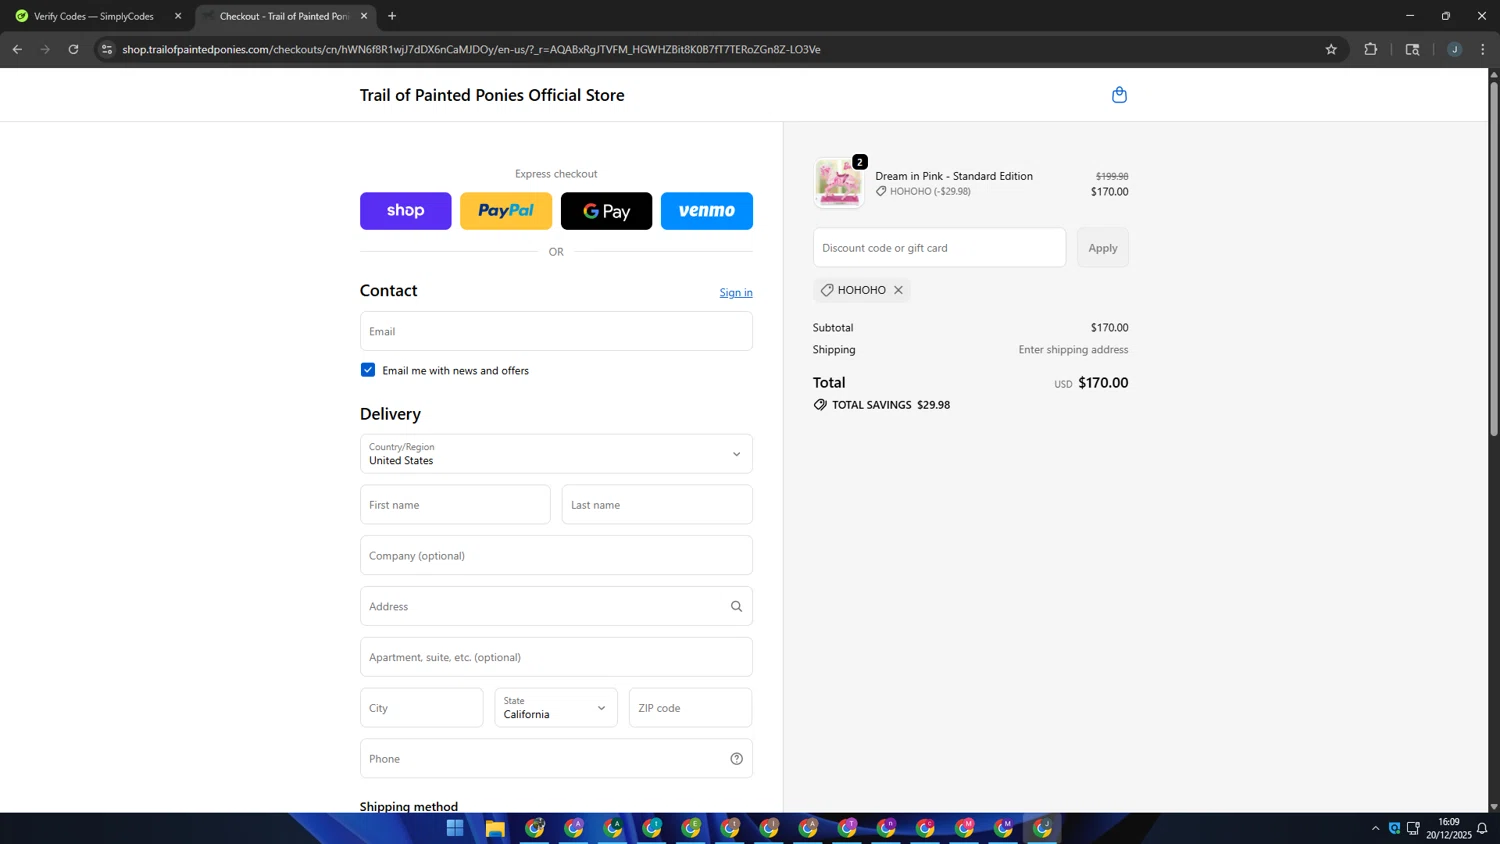The height and width of the screenshot is (844, 1500).
Task: Switch to Checkout Trail of Painted Ponies tab
Action: point(284,16)
